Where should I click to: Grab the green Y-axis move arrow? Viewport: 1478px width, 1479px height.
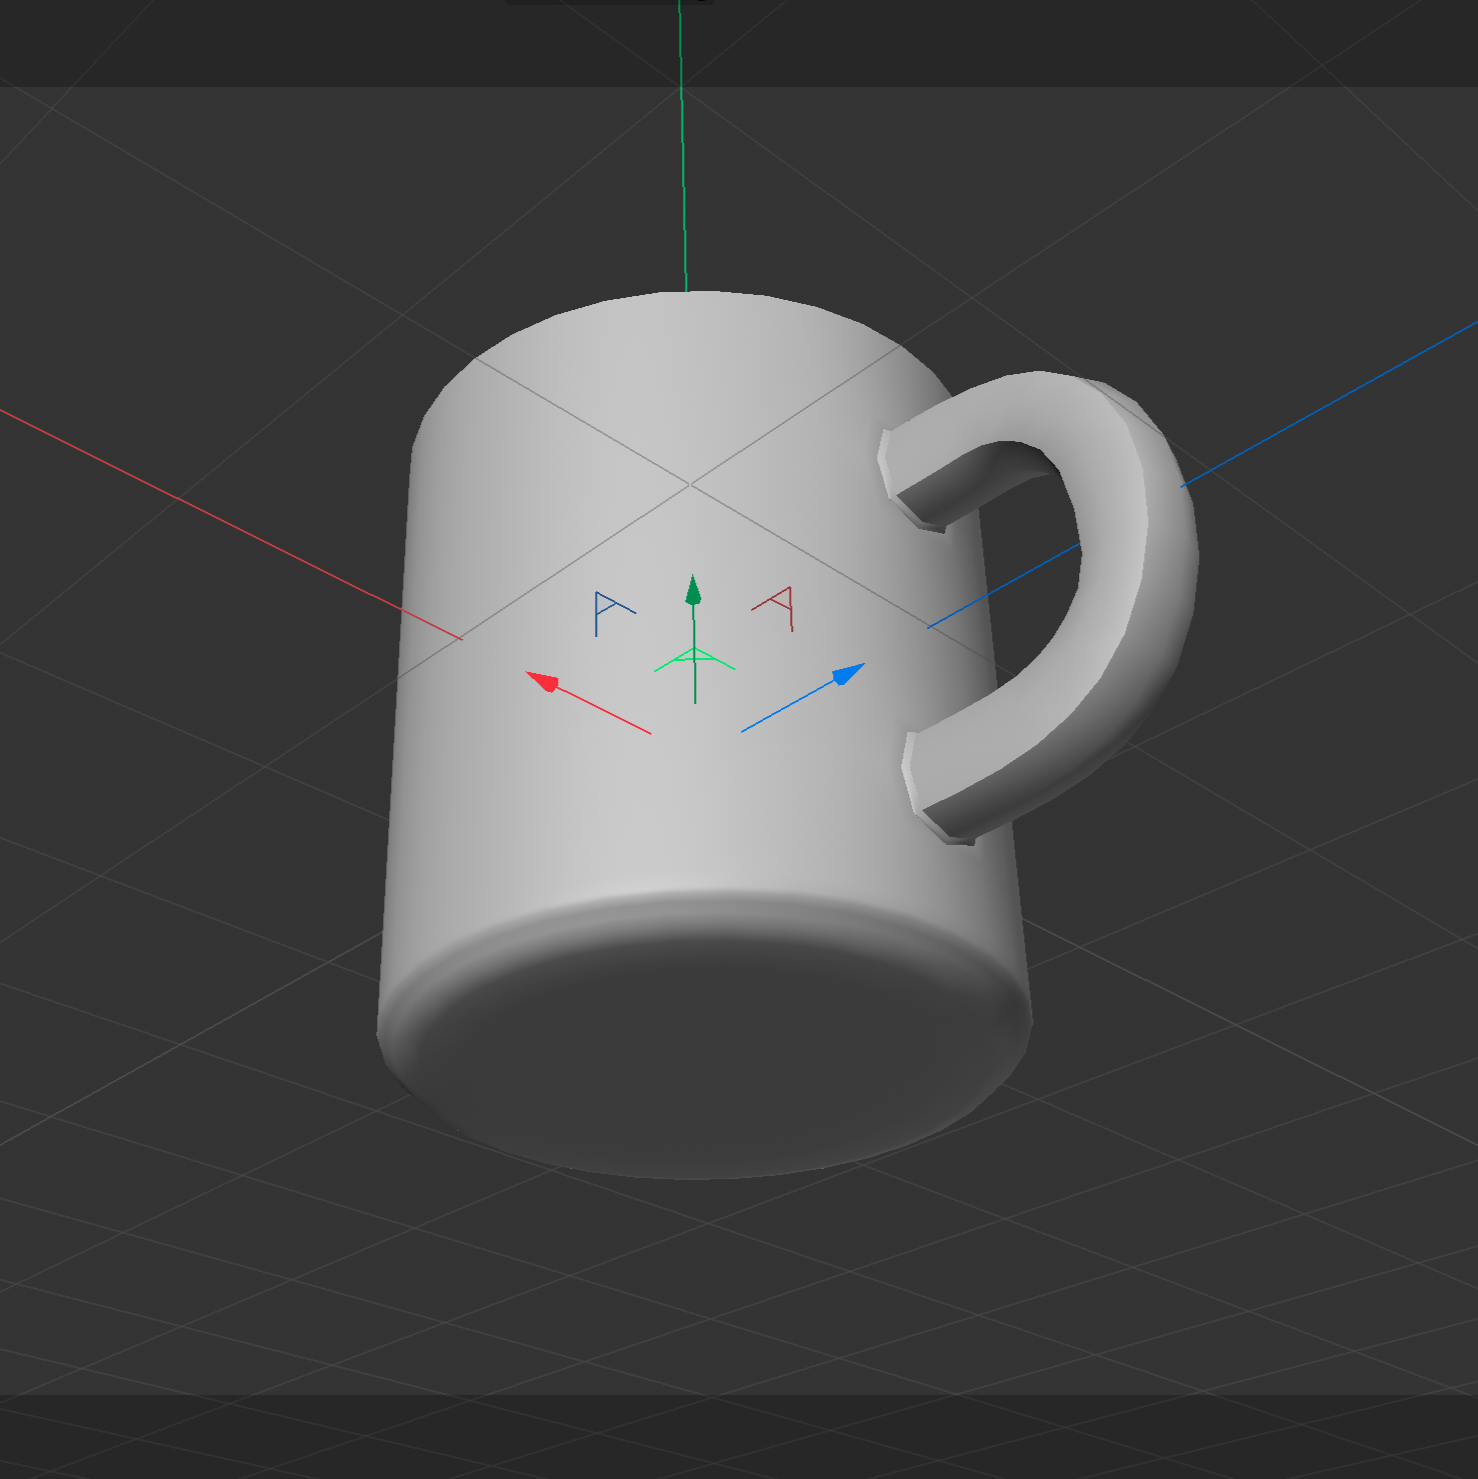click(x=693, y=590)
